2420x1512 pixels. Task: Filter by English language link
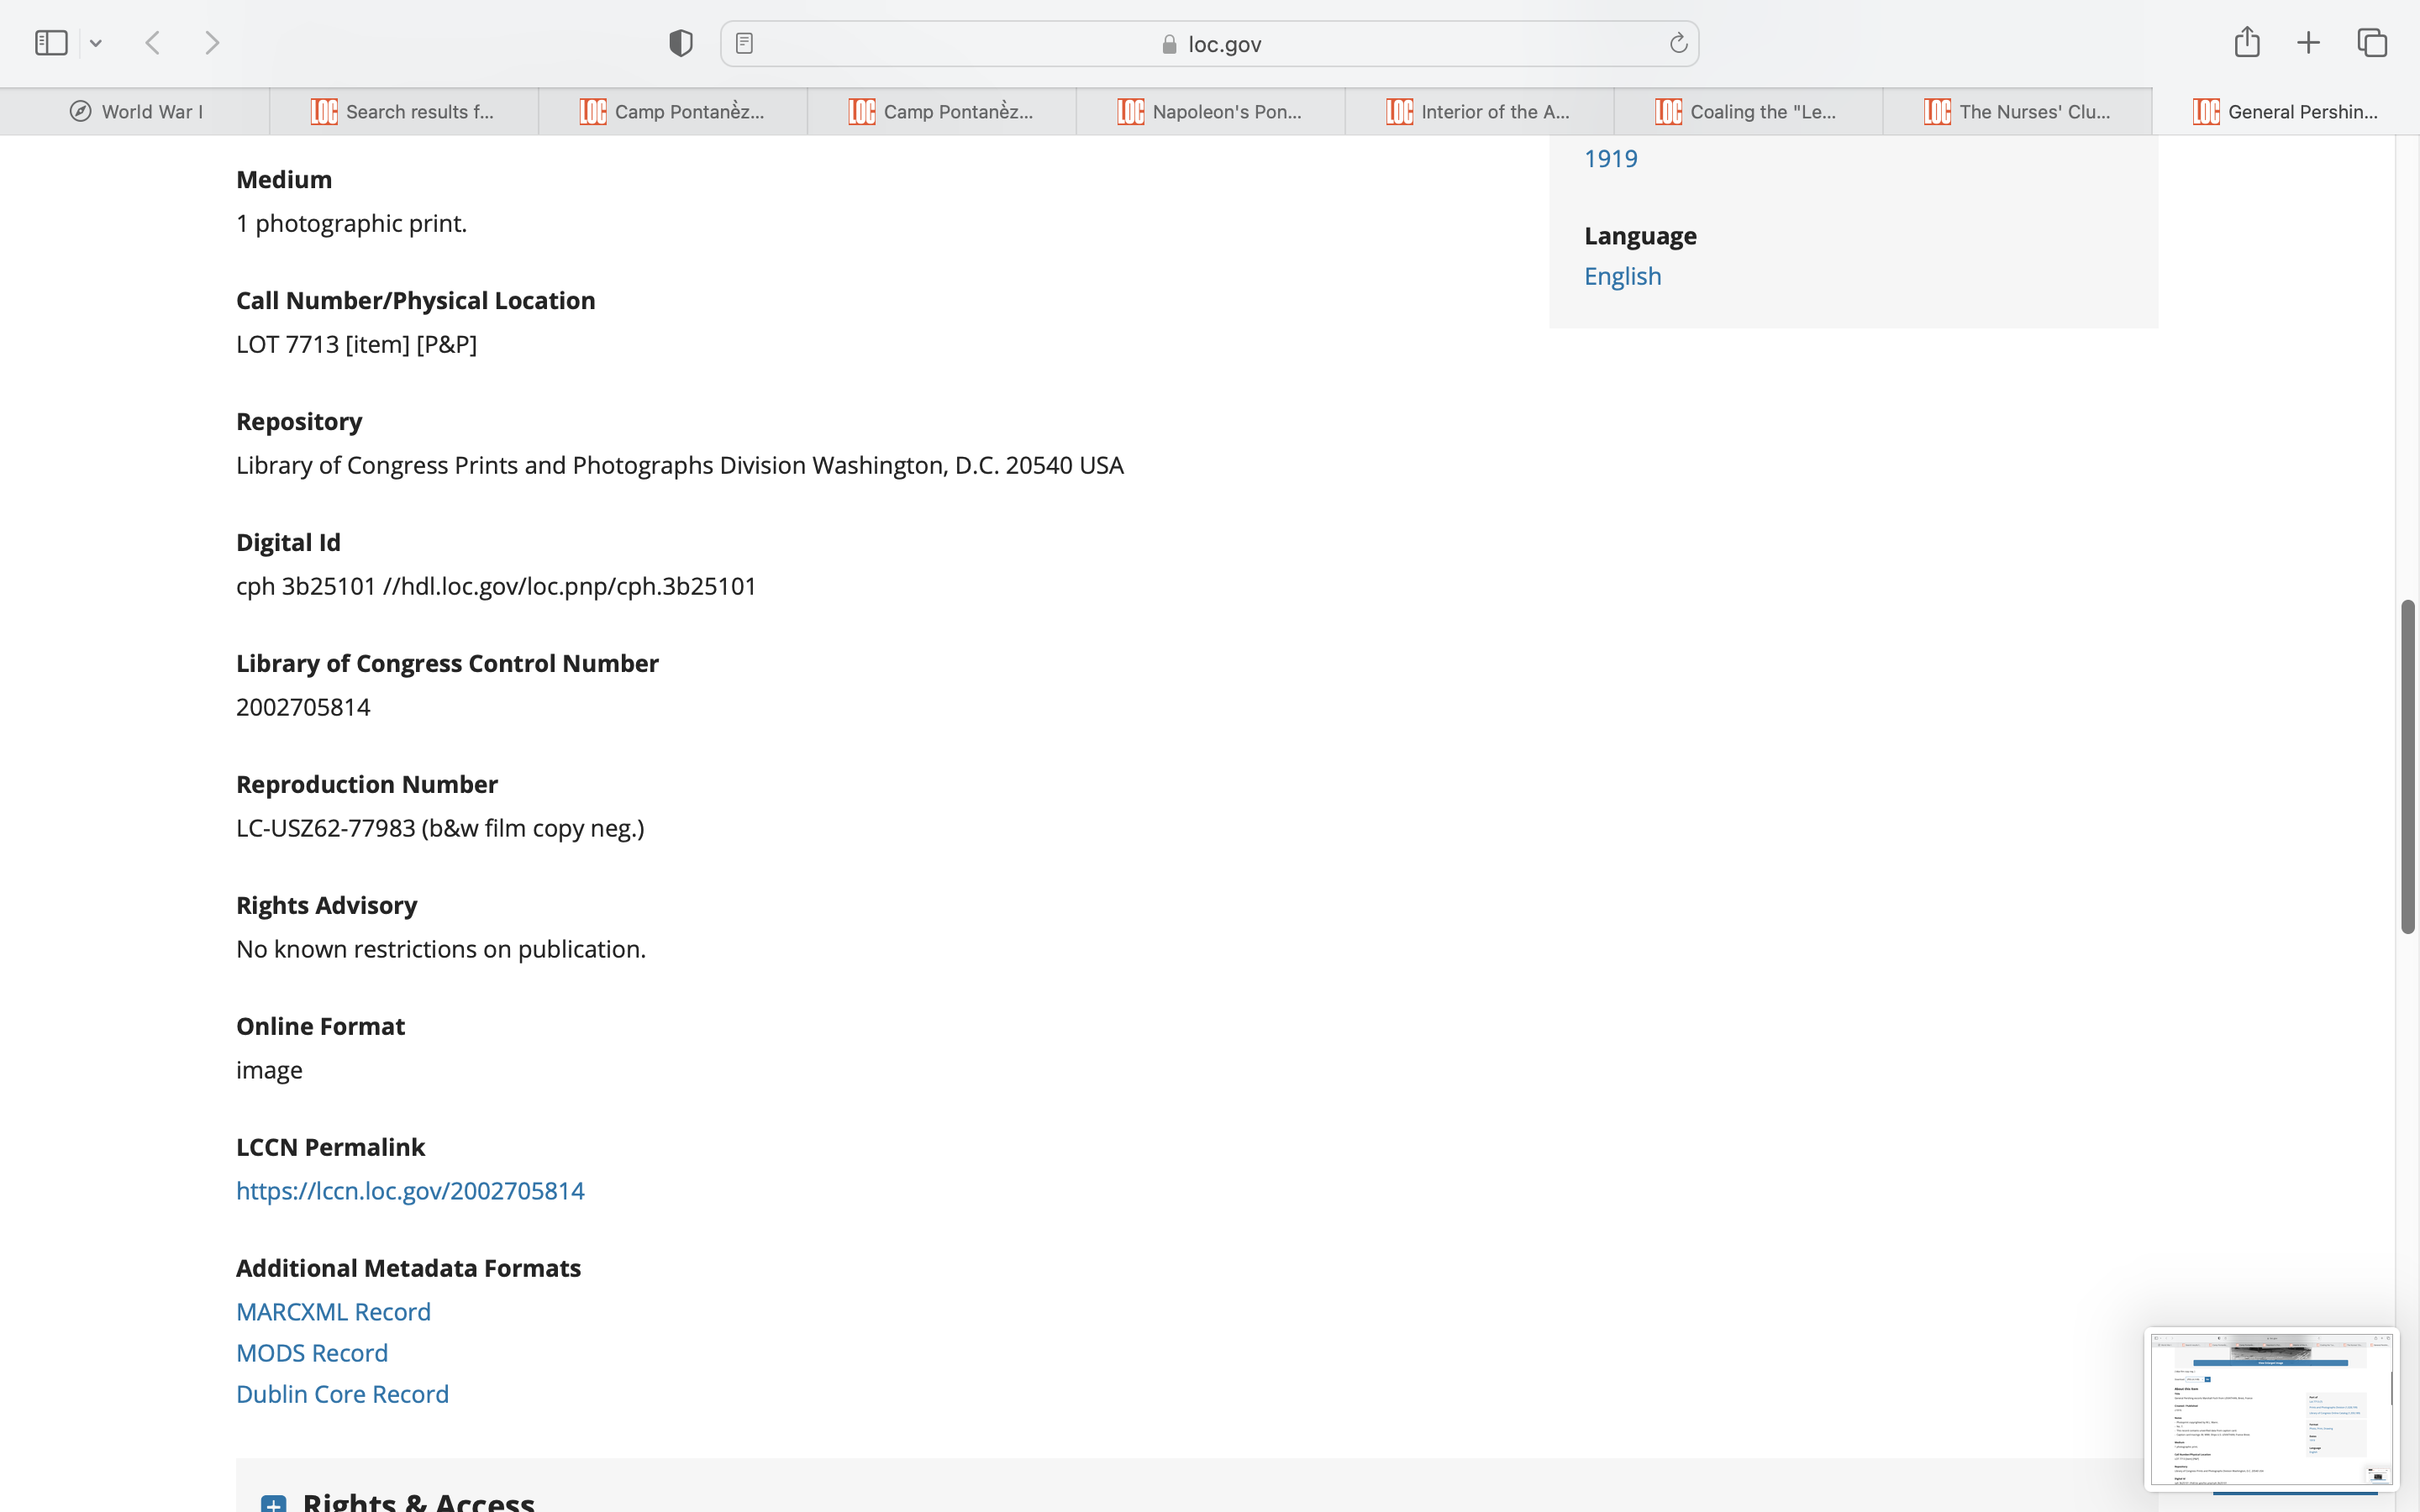(1622, 276)
